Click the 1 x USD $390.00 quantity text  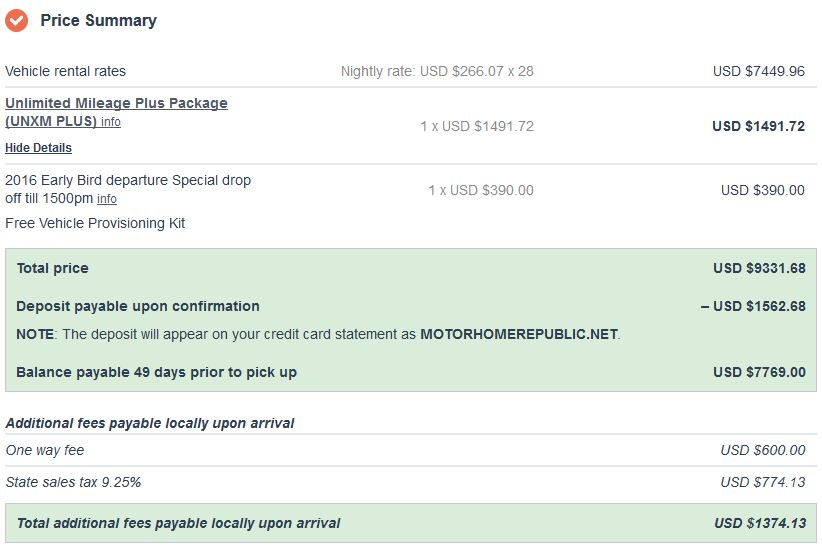pos(480,190)
